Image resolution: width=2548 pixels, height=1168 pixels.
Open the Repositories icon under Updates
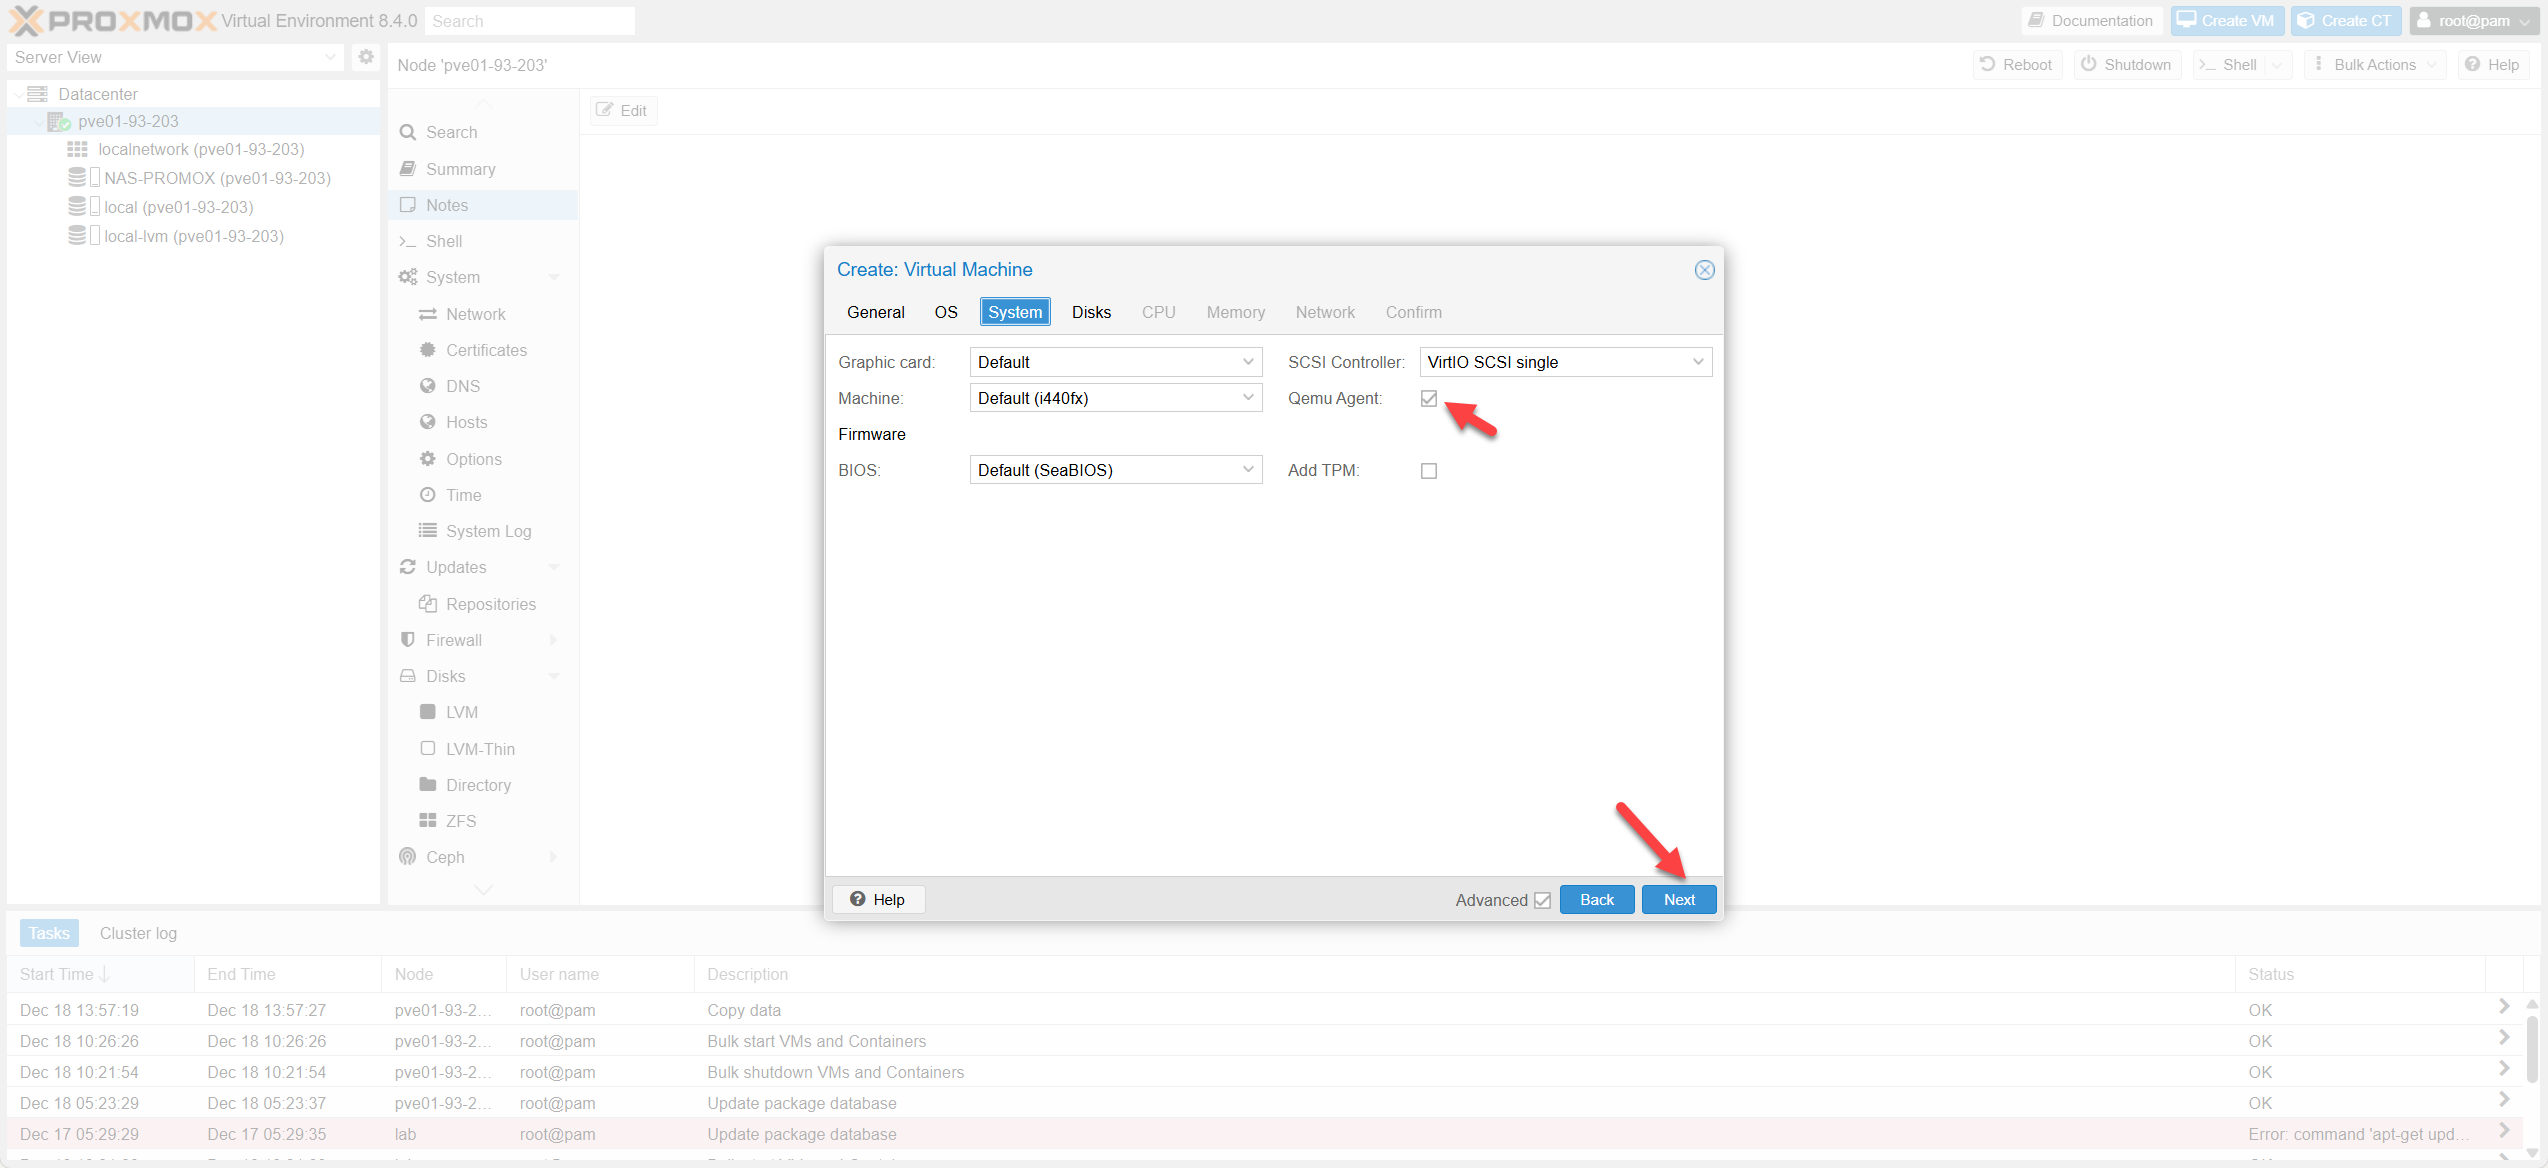(x=428, y=603)
